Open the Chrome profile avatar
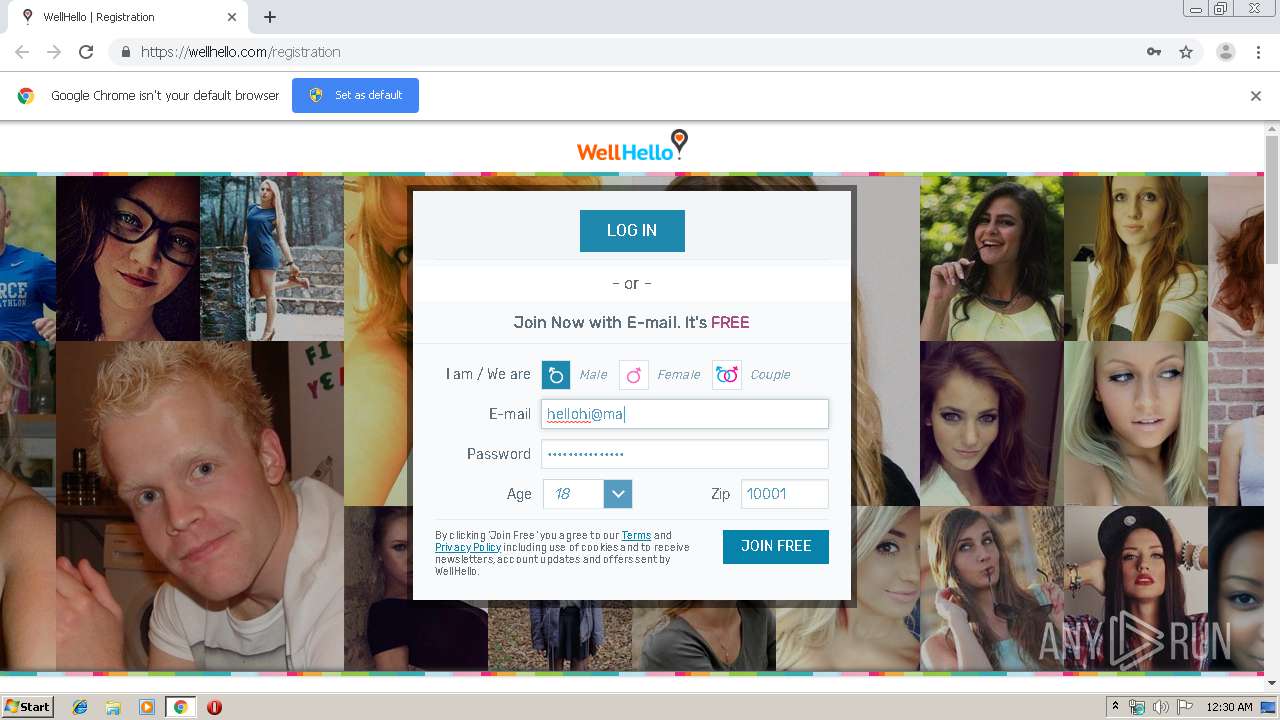Image resolution: width=1280 pixels, height=720 pixels. (1226, 52)
